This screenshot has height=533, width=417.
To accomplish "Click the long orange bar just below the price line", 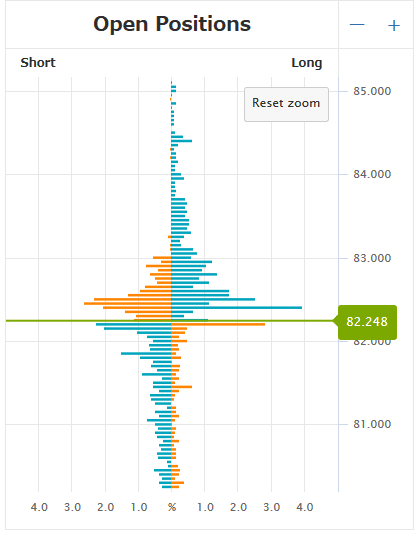I will [218, 324].
